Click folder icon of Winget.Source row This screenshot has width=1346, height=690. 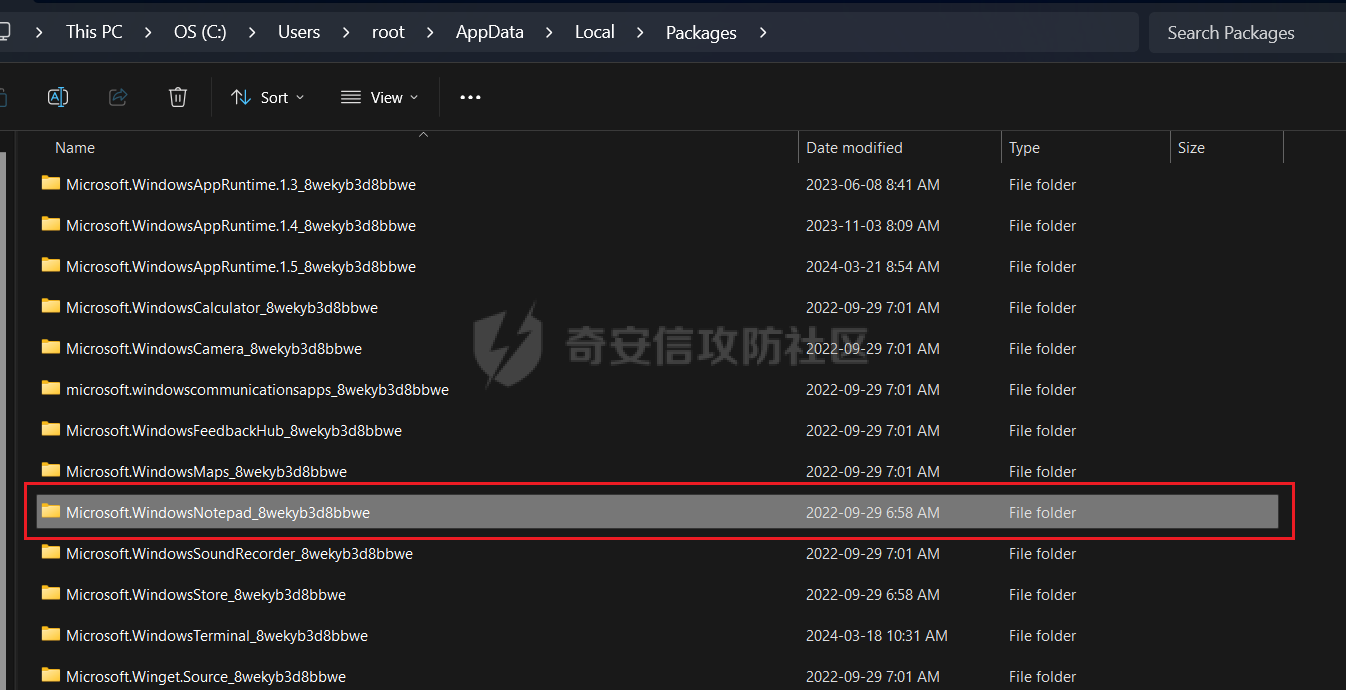coord(51,675)
